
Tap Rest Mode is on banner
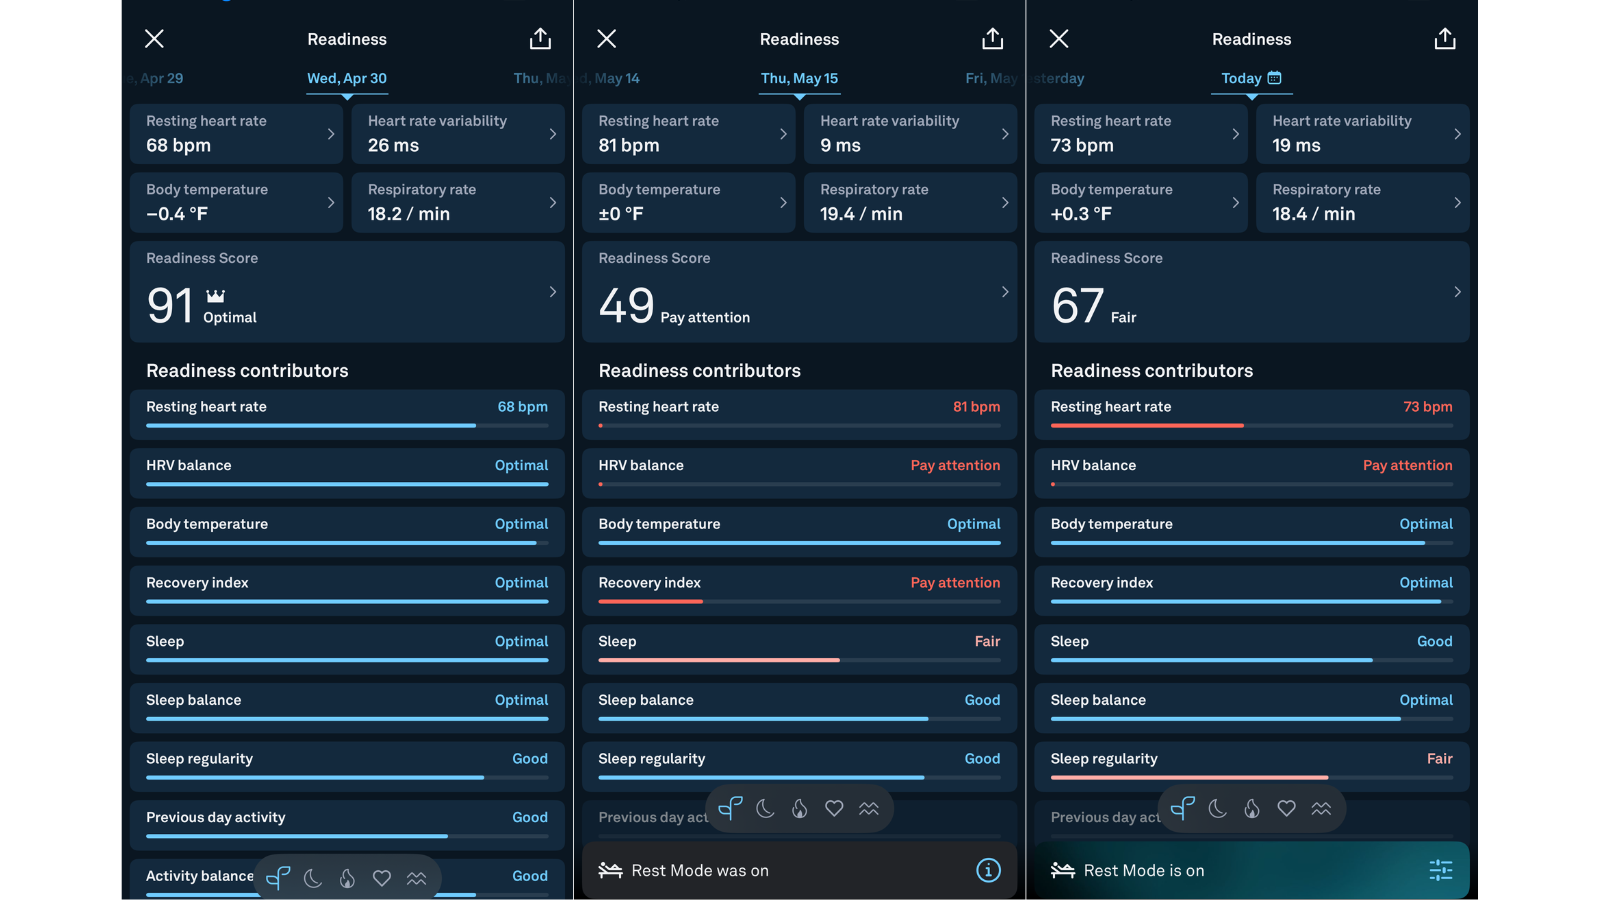pos(1252,871)
